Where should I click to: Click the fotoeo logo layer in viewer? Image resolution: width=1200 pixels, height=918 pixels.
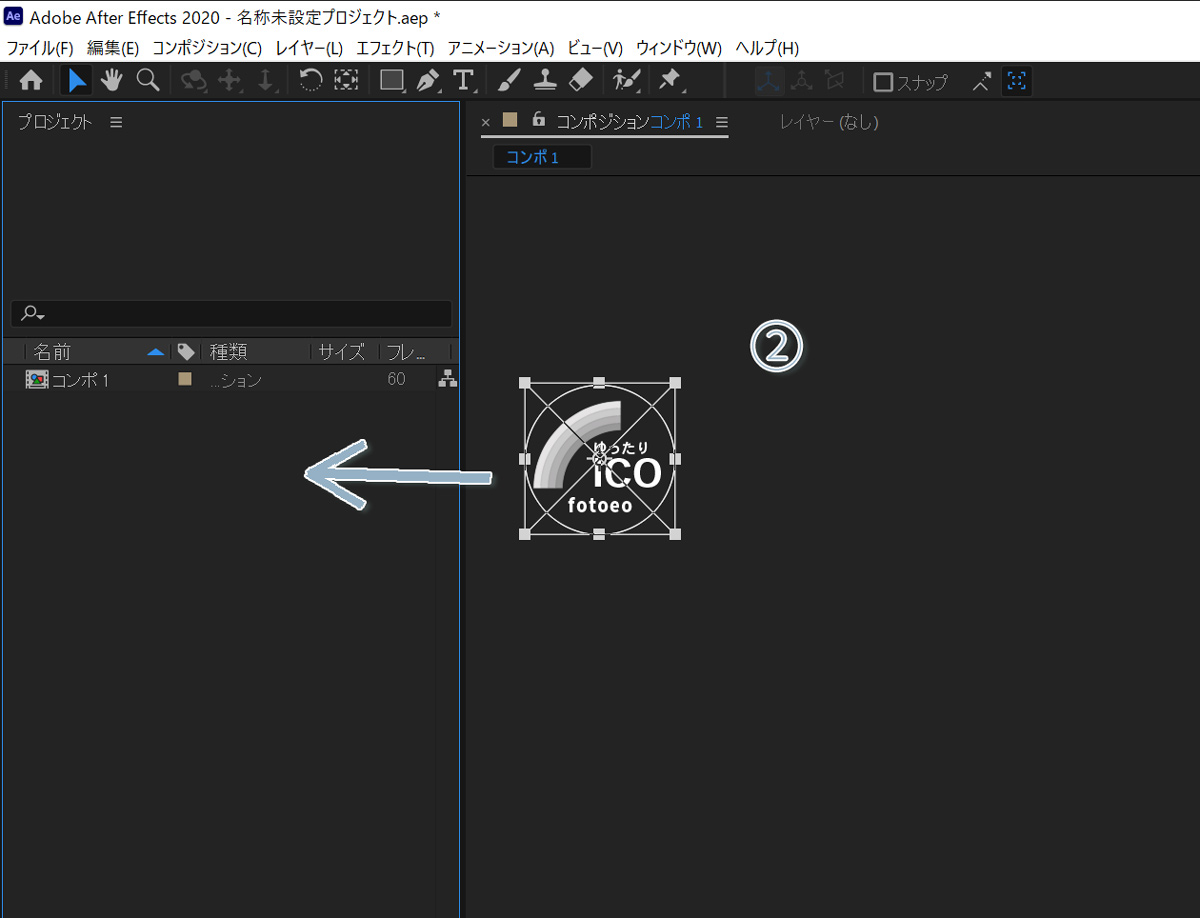(x=599, y=459)
